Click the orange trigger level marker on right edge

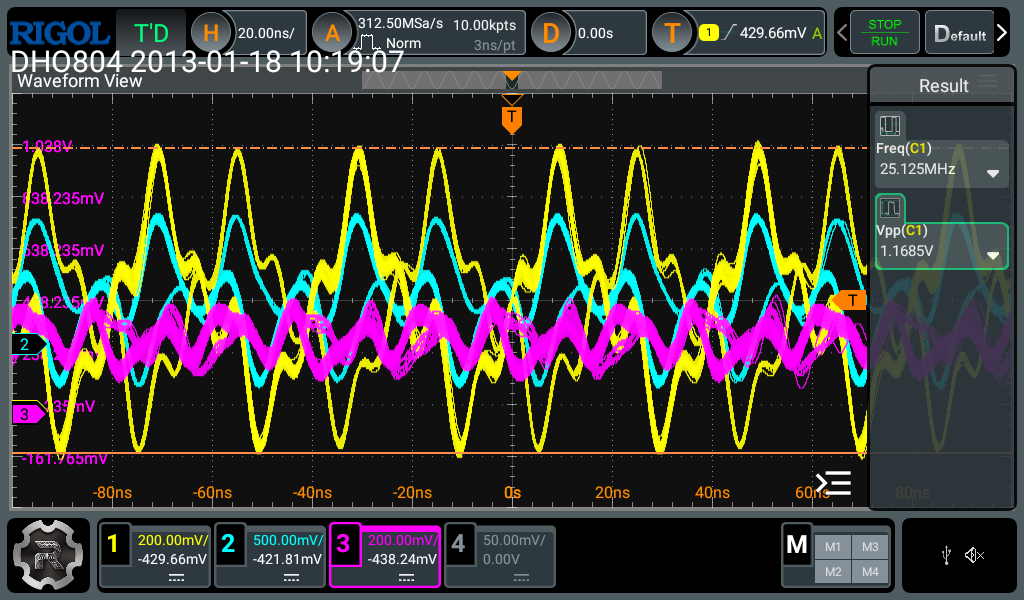850,300
